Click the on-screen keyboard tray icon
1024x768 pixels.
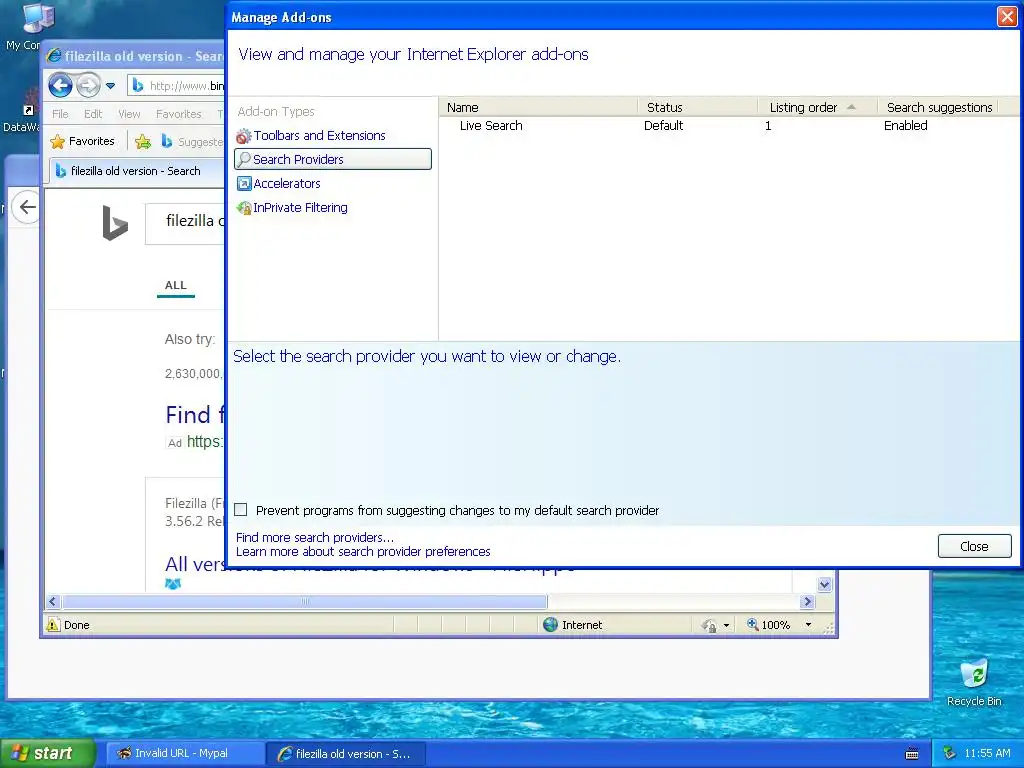(912, 754)
